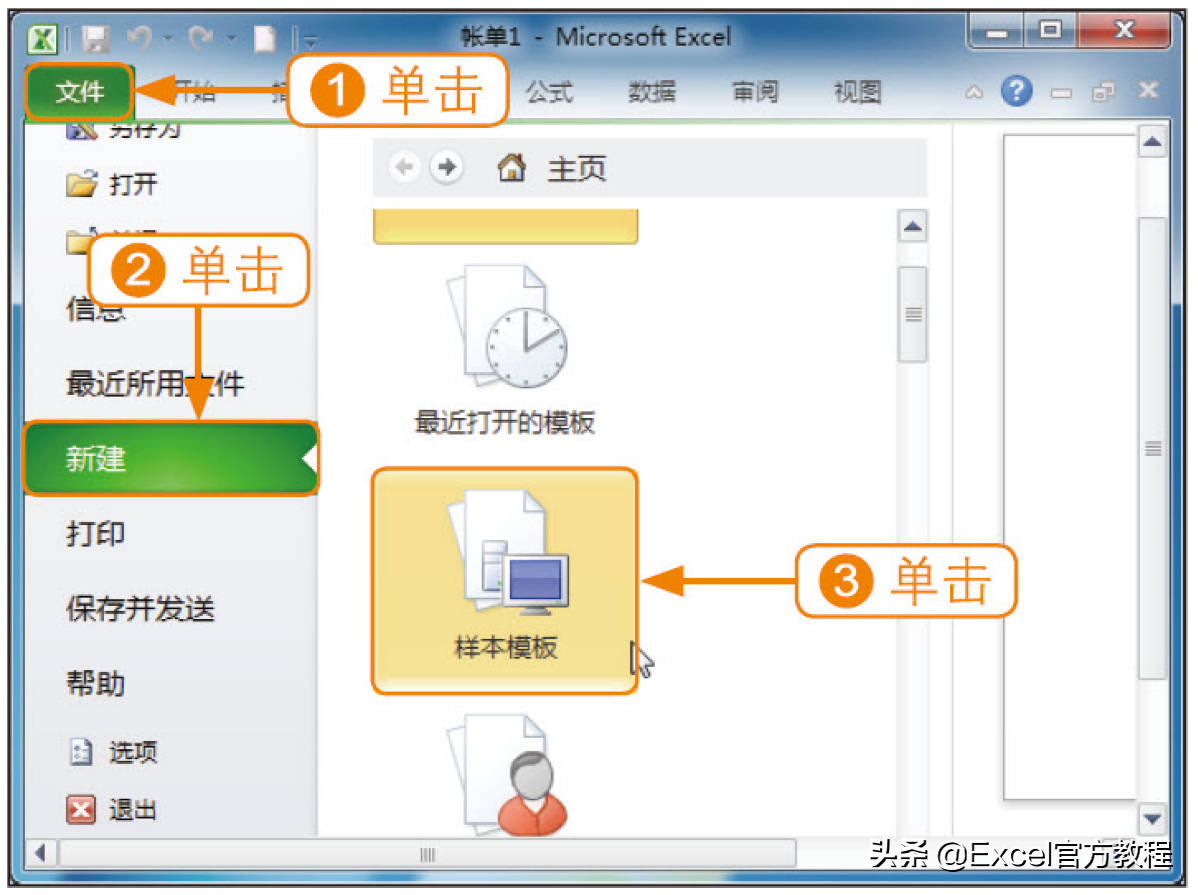Click the Save icon in quick access toolbar
Screen dimensions: 1198x895
pos(97,38)
